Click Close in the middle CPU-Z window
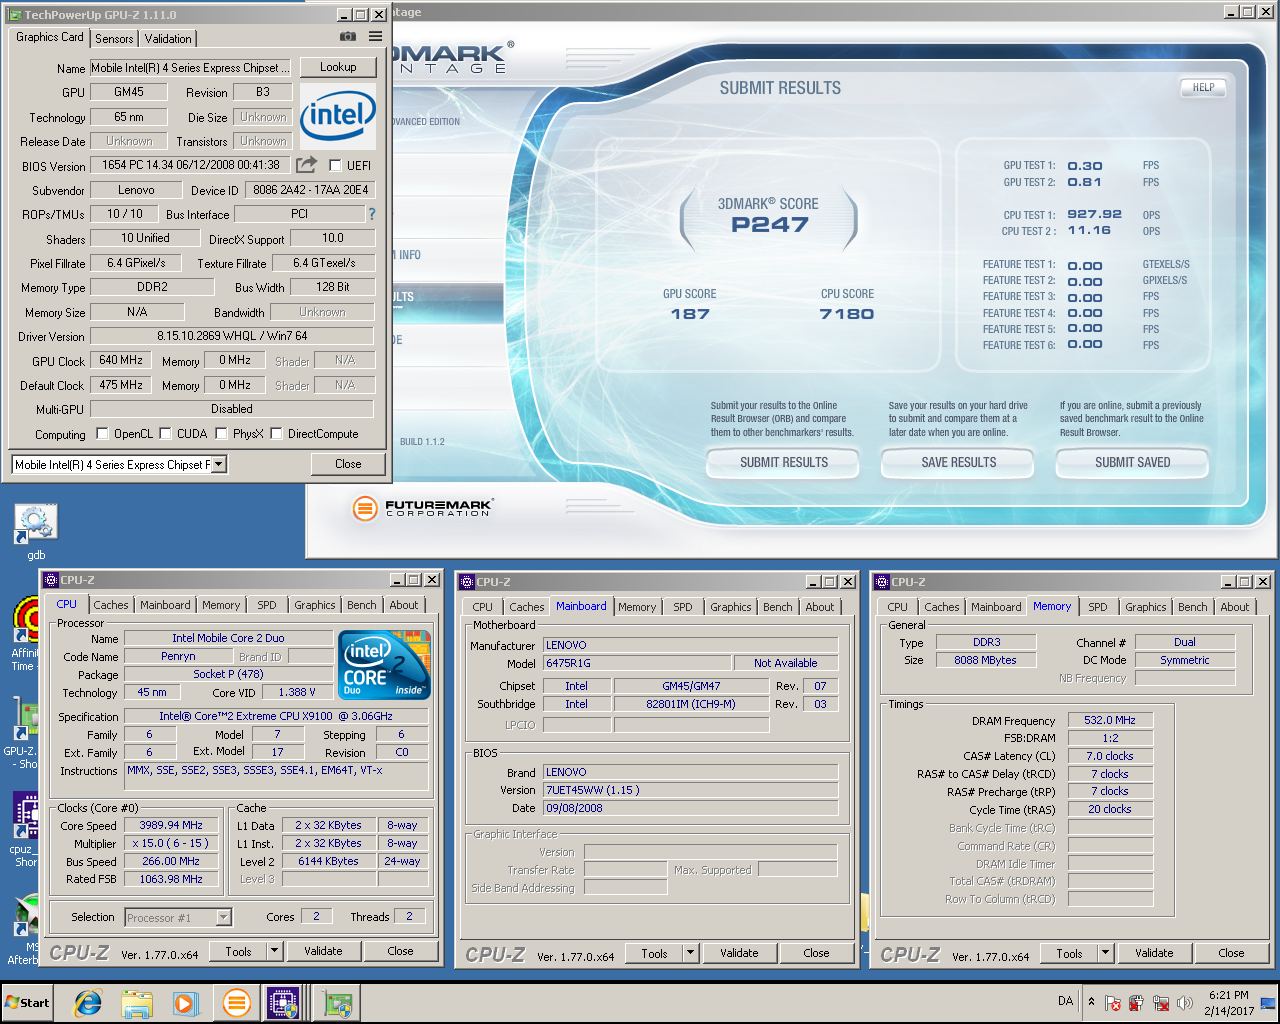The image size is (1280, 1024). click(816, 953)
